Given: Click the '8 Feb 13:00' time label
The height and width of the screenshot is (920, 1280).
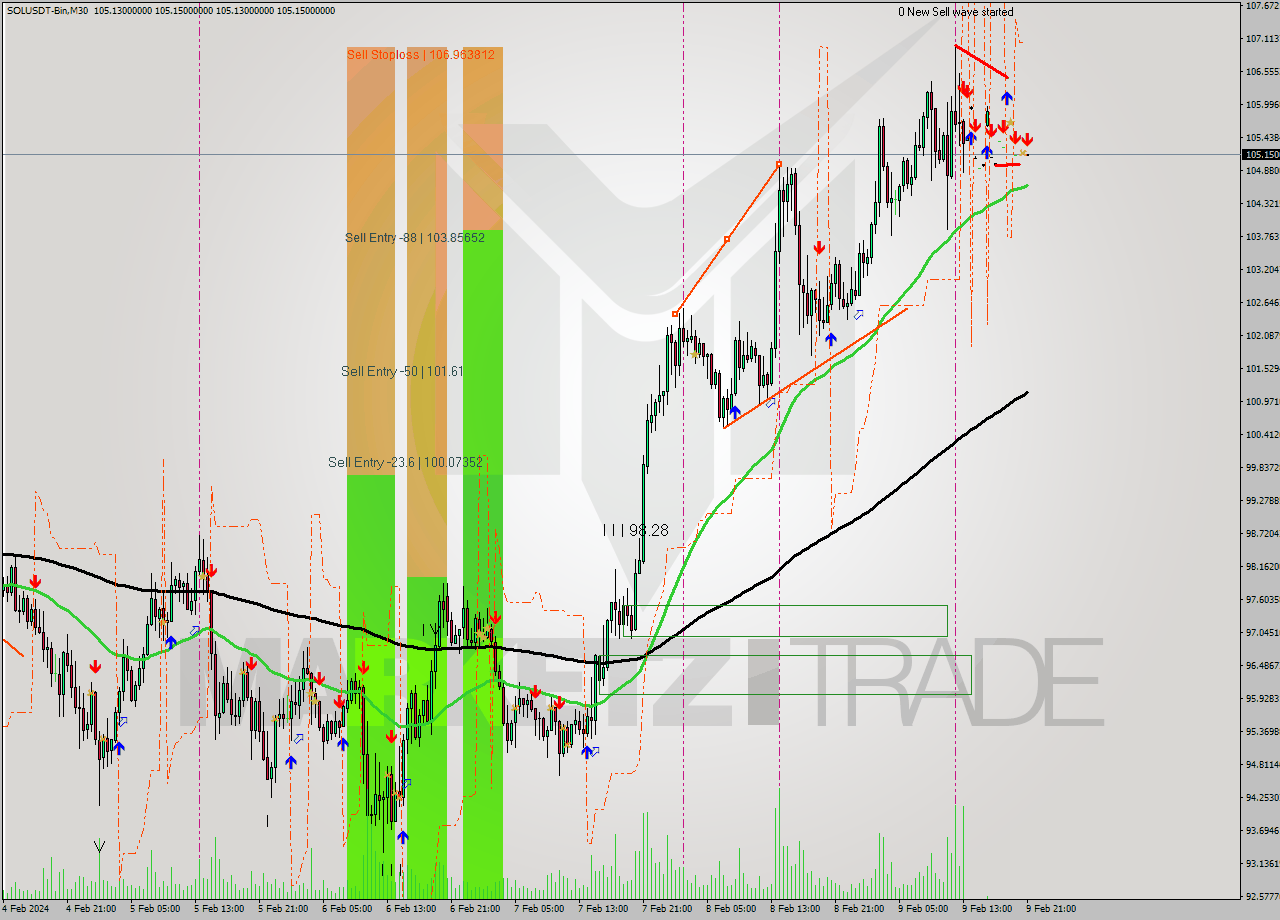Looking at the screenshot, I should point(795,909).
